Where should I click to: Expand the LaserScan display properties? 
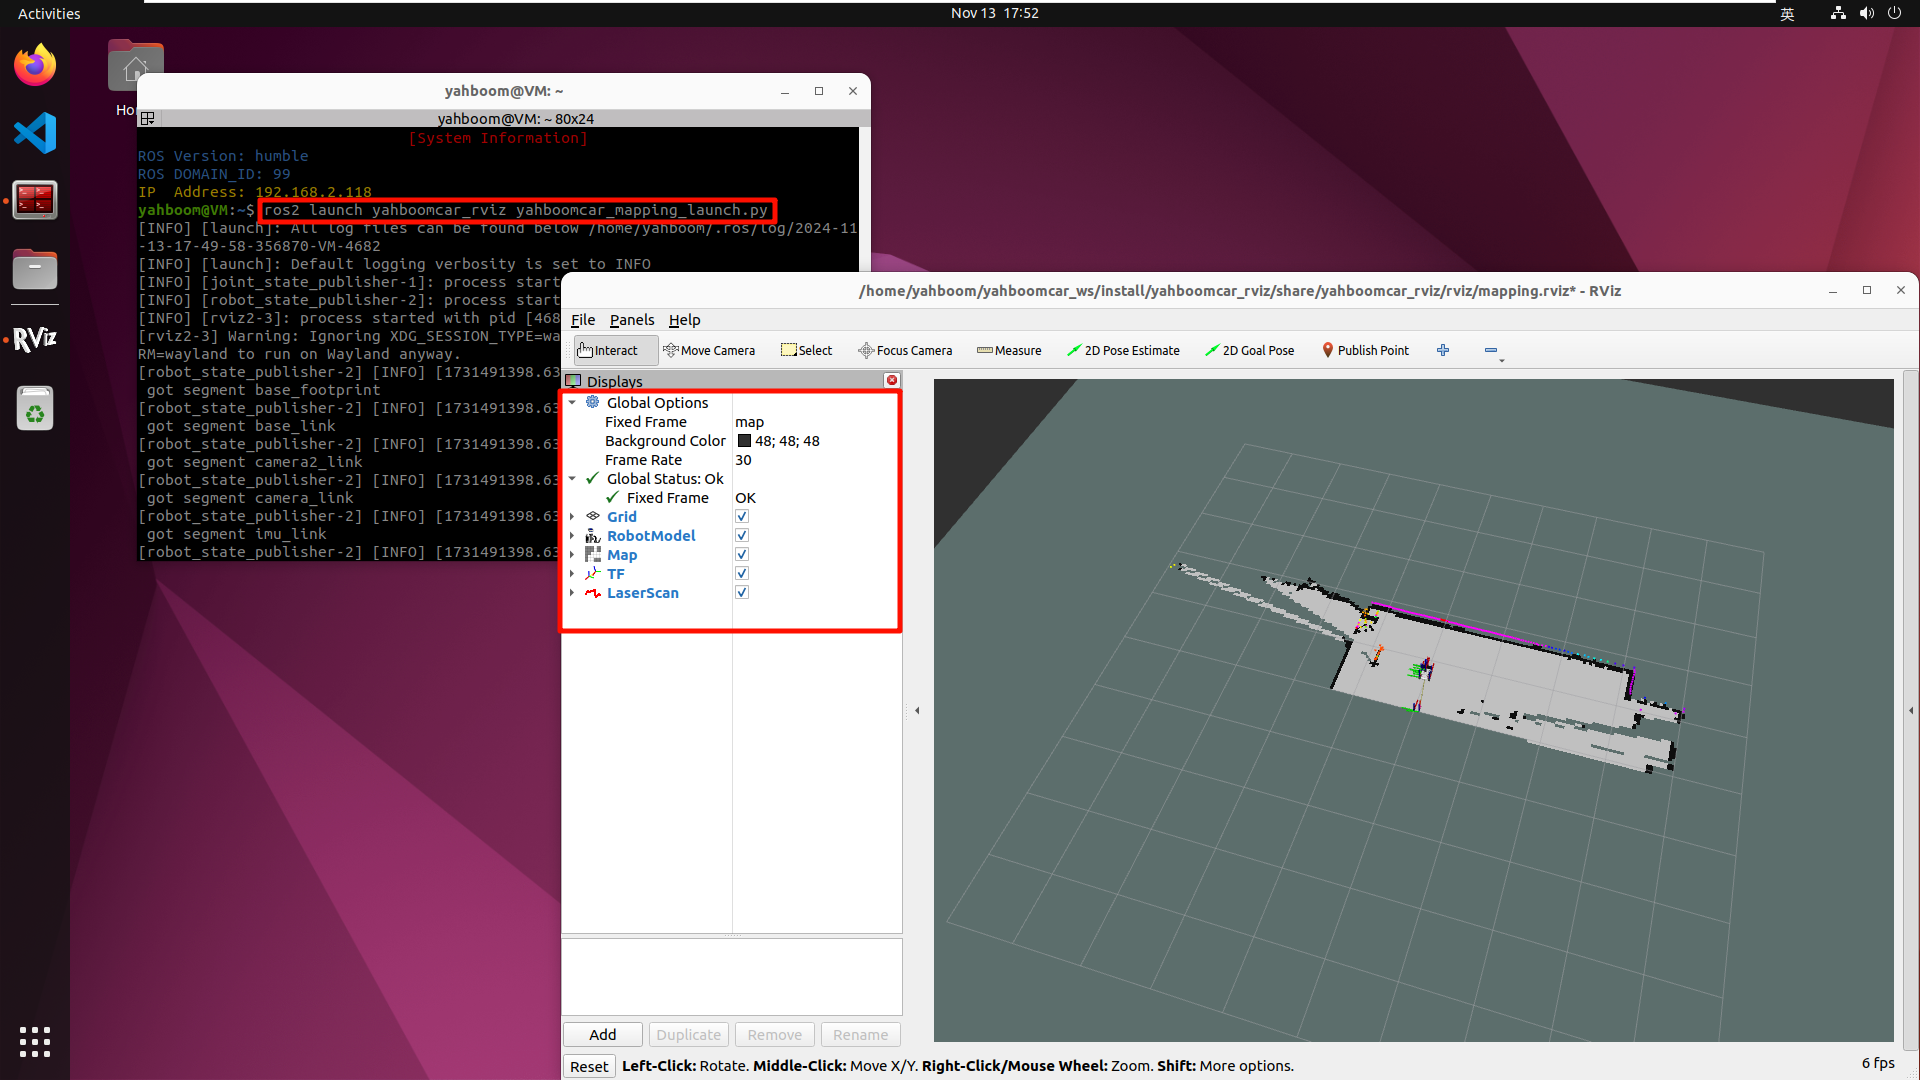point(572,592)
